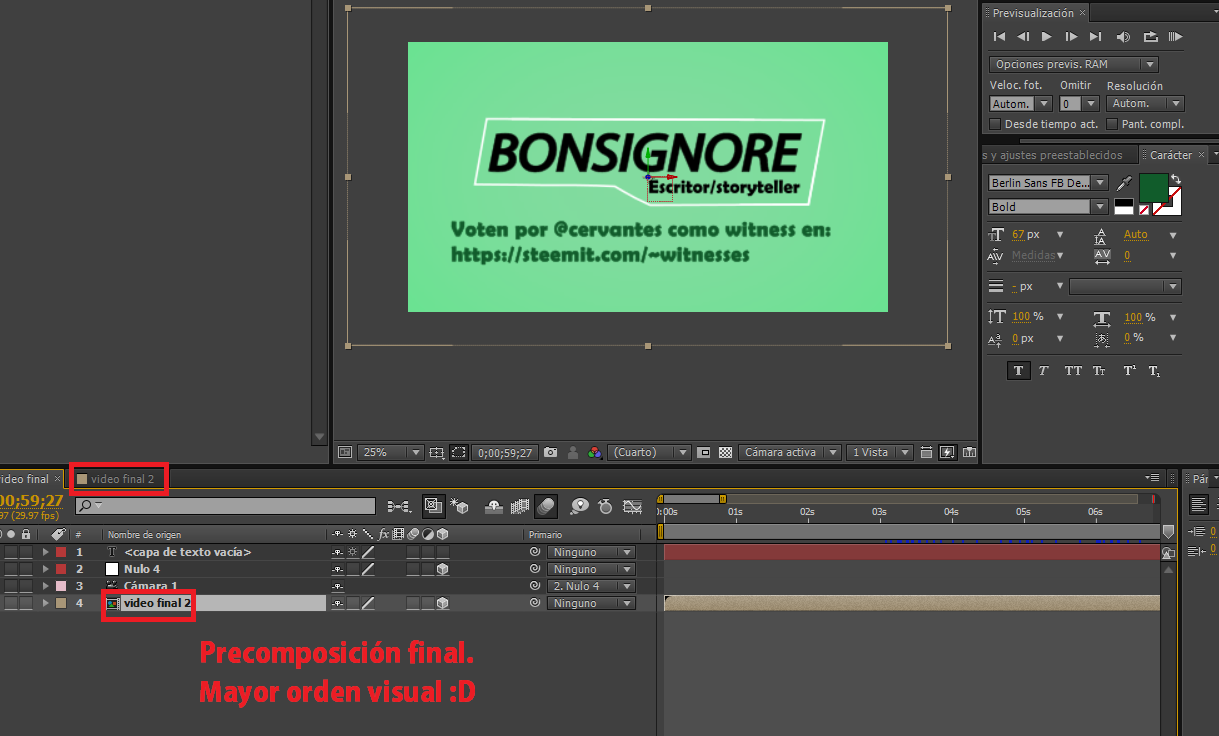Start RAM preview with the rightmost preview icon
1219x736 pixels.
point(1175,37)
